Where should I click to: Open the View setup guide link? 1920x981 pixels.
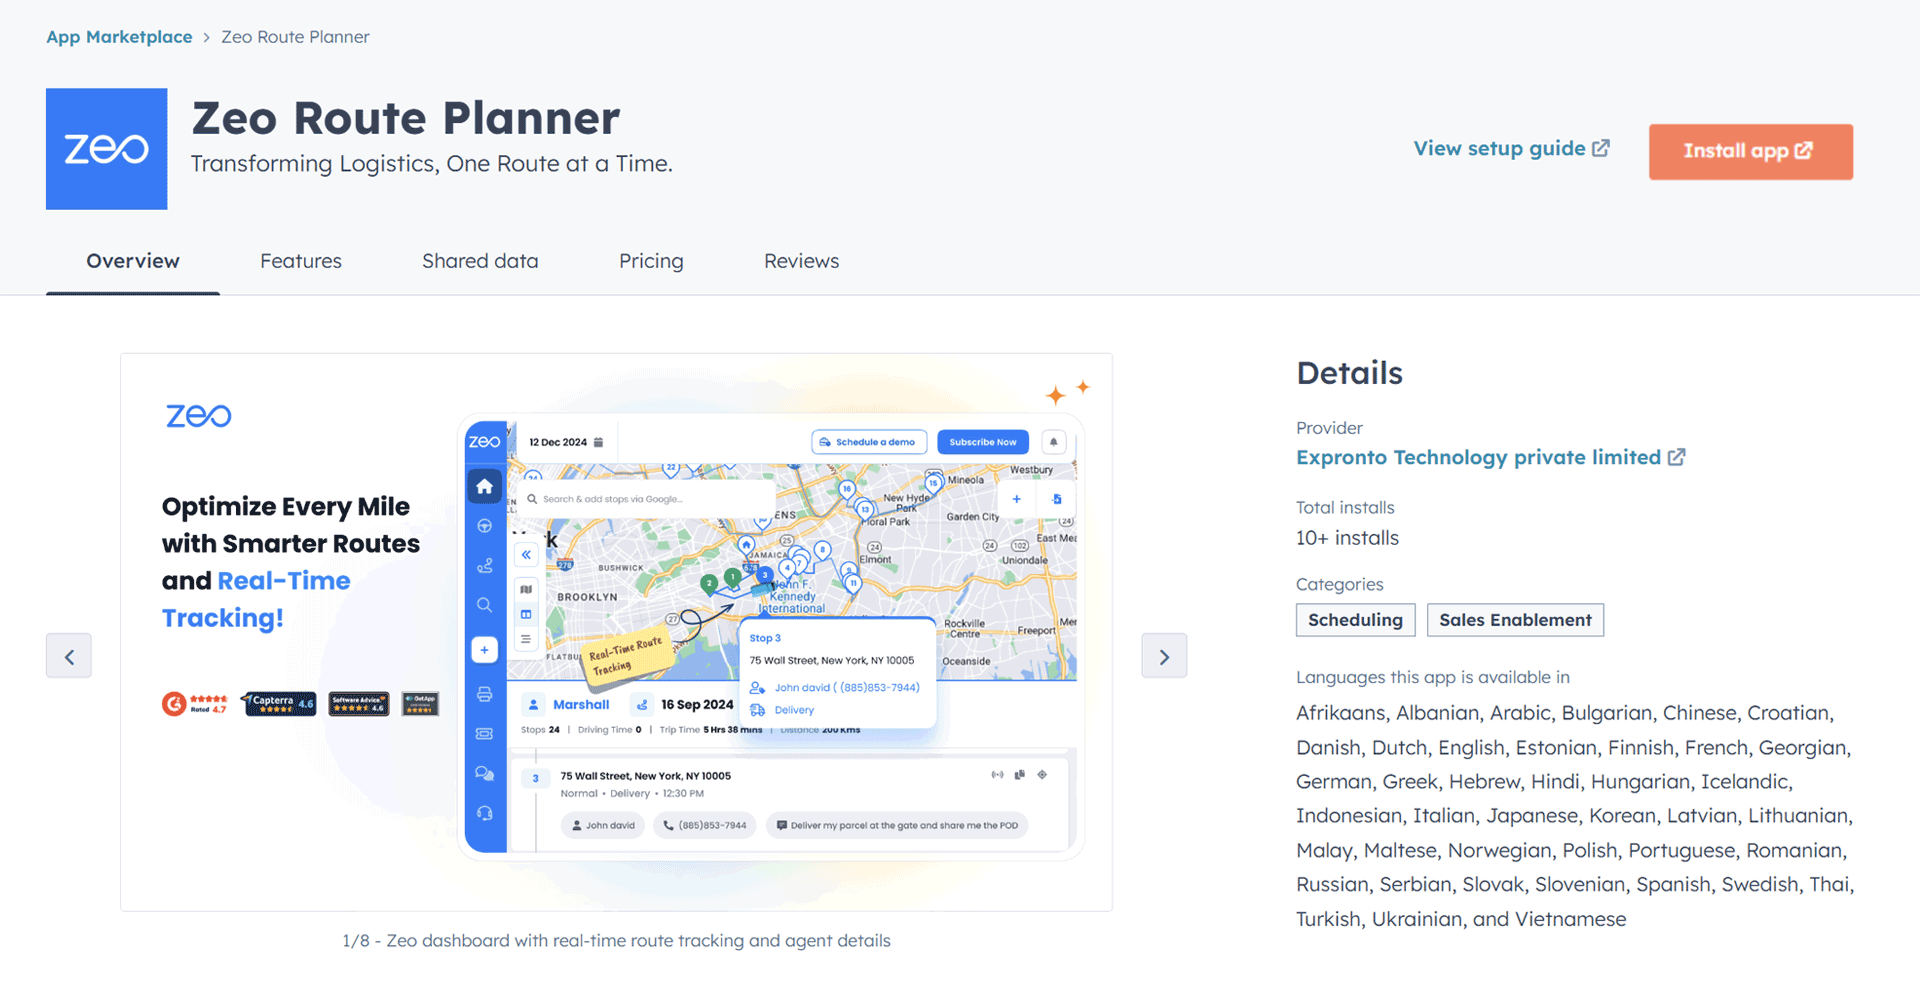[1498, 148]
